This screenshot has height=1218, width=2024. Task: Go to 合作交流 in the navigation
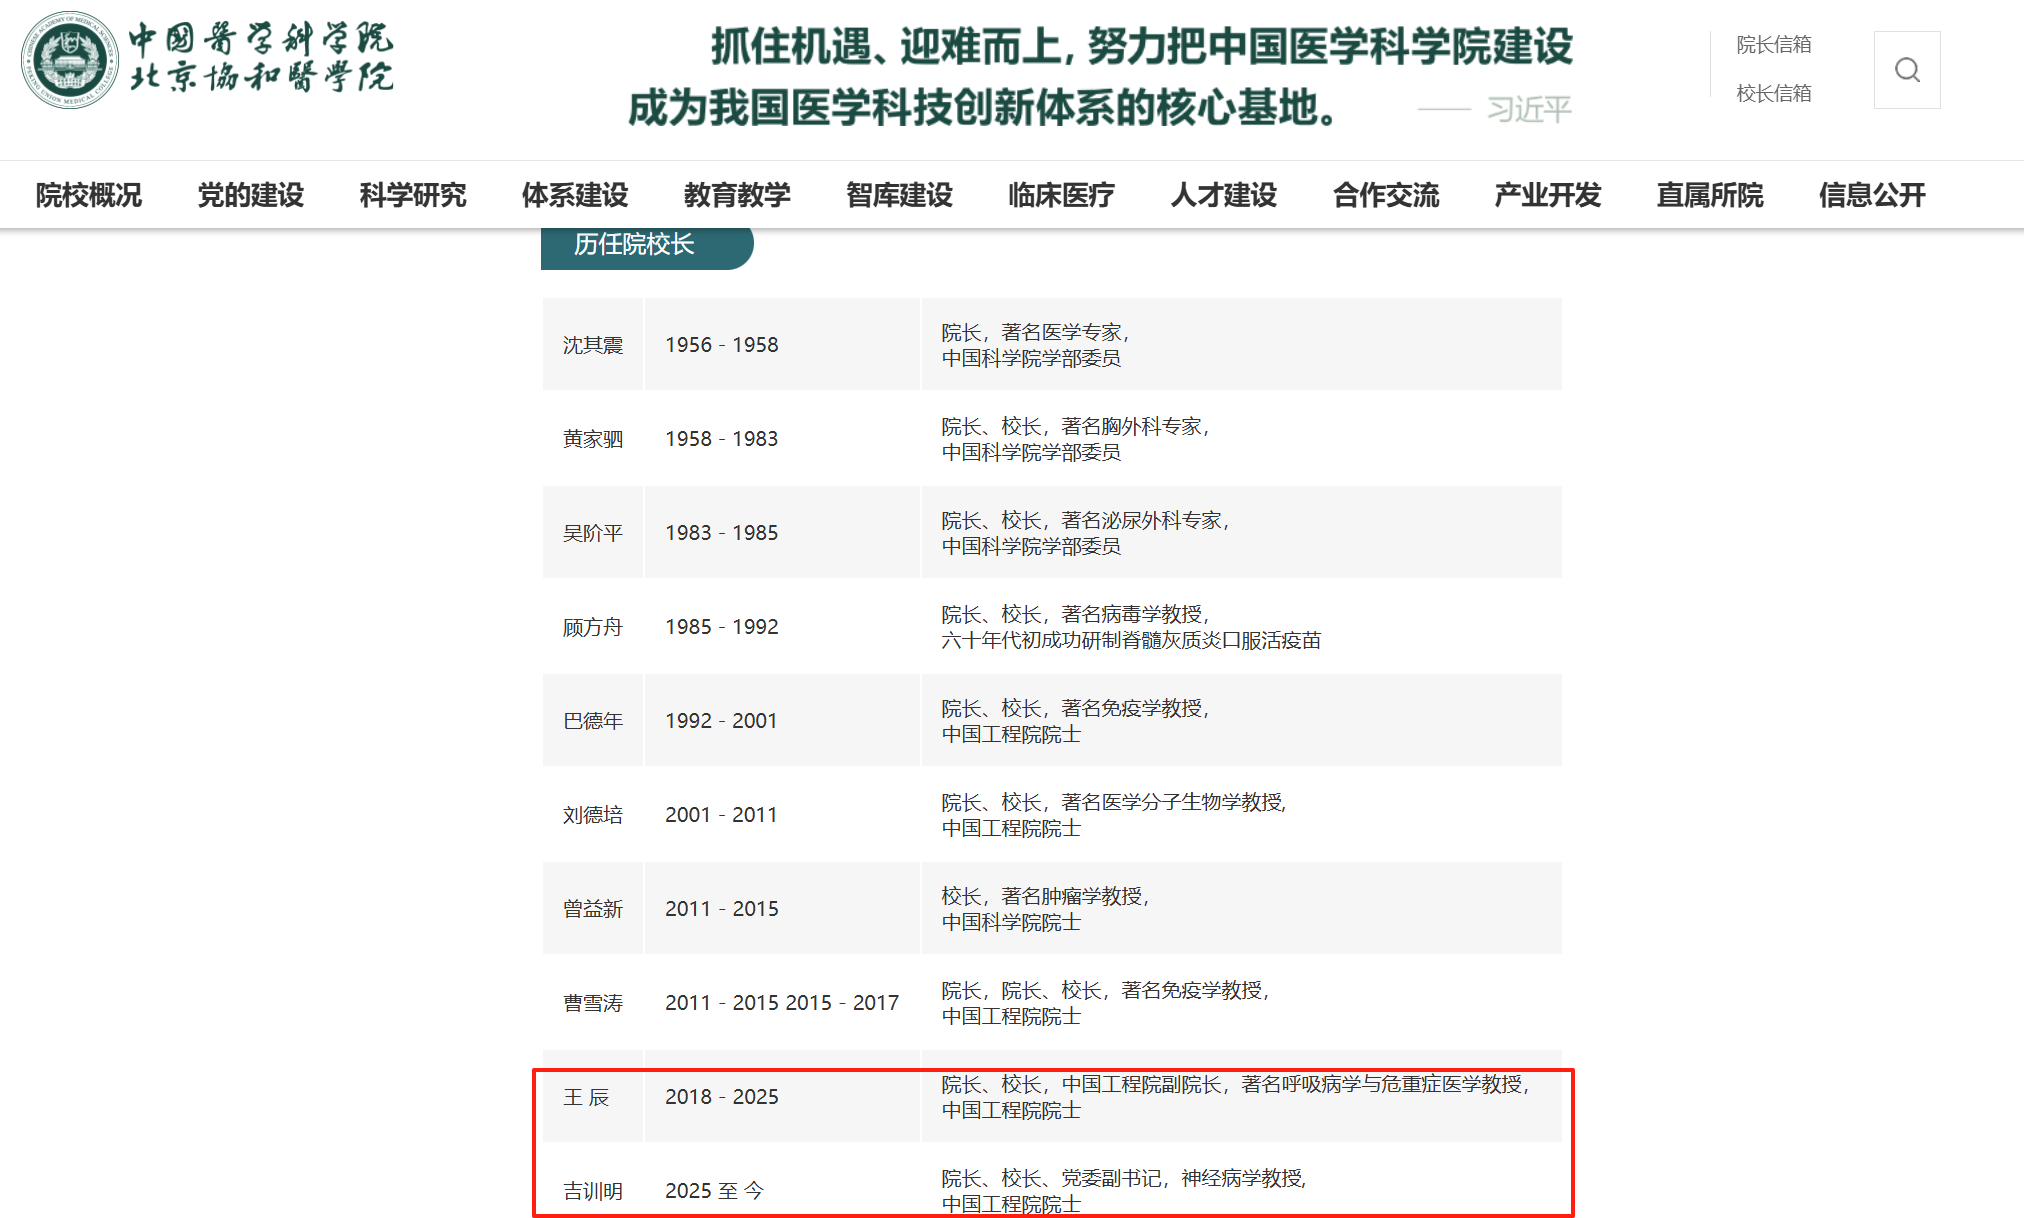pos(1386,195)
